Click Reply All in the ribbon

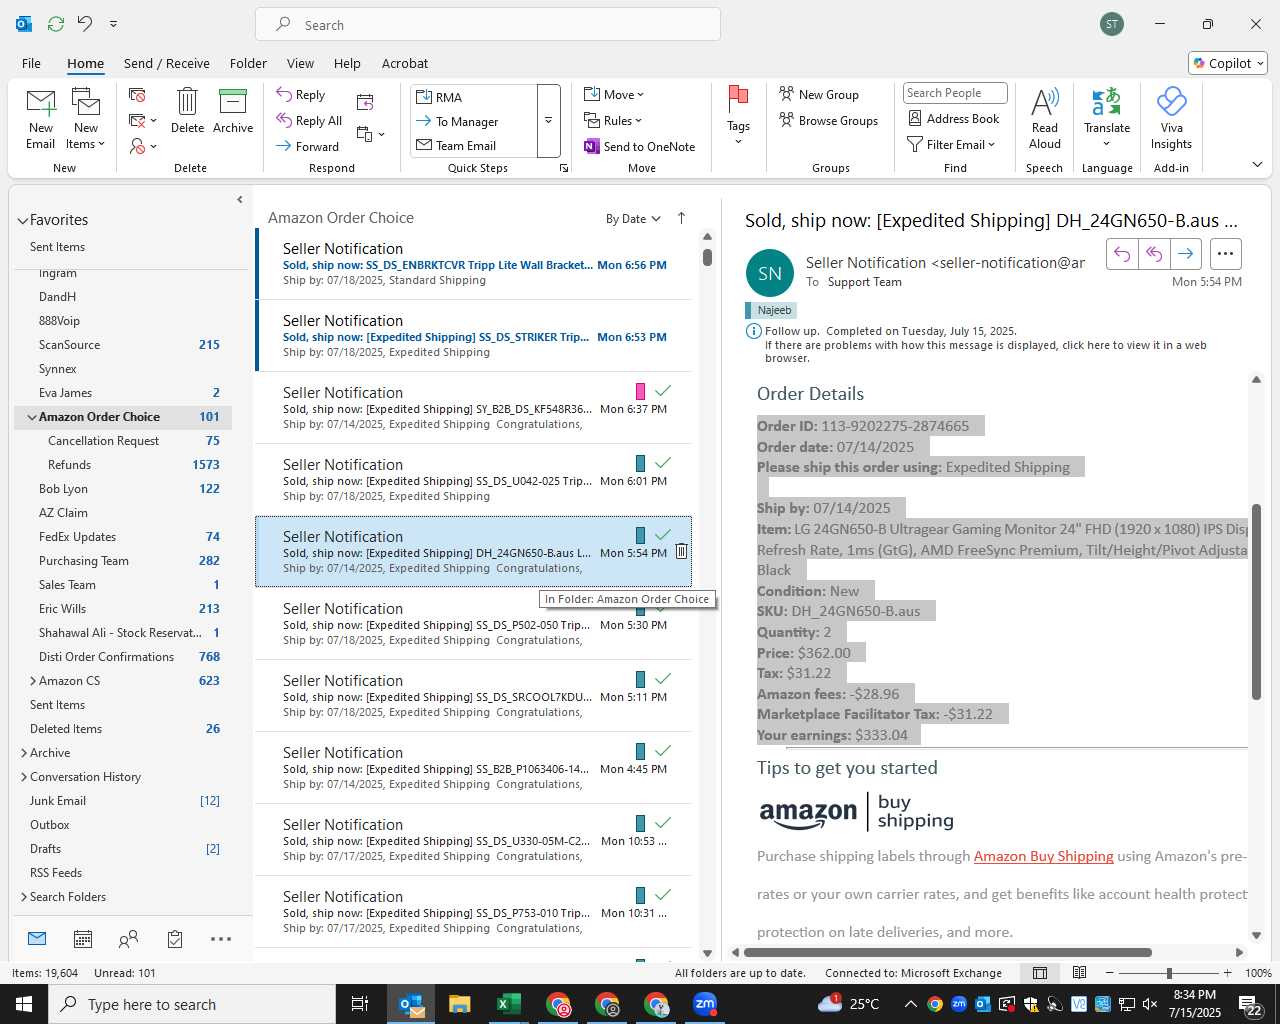tap(309, 121)
